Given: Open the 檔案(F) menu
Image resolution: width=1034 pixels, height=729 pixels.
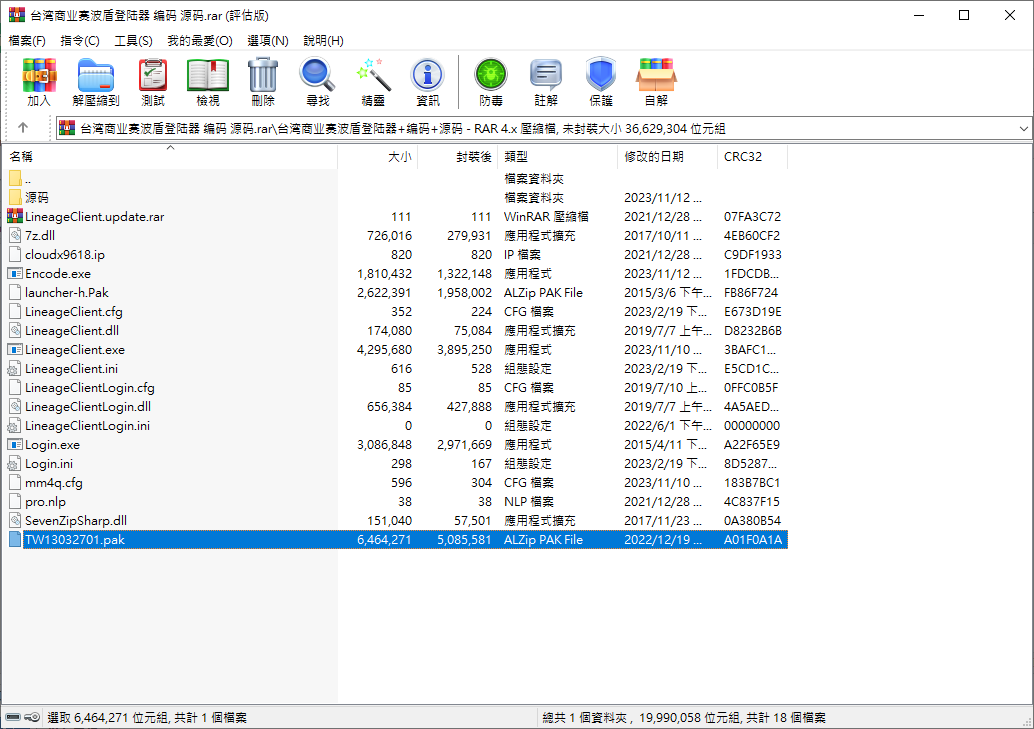Looking at the screenshot, I should [x=27, y=41].
